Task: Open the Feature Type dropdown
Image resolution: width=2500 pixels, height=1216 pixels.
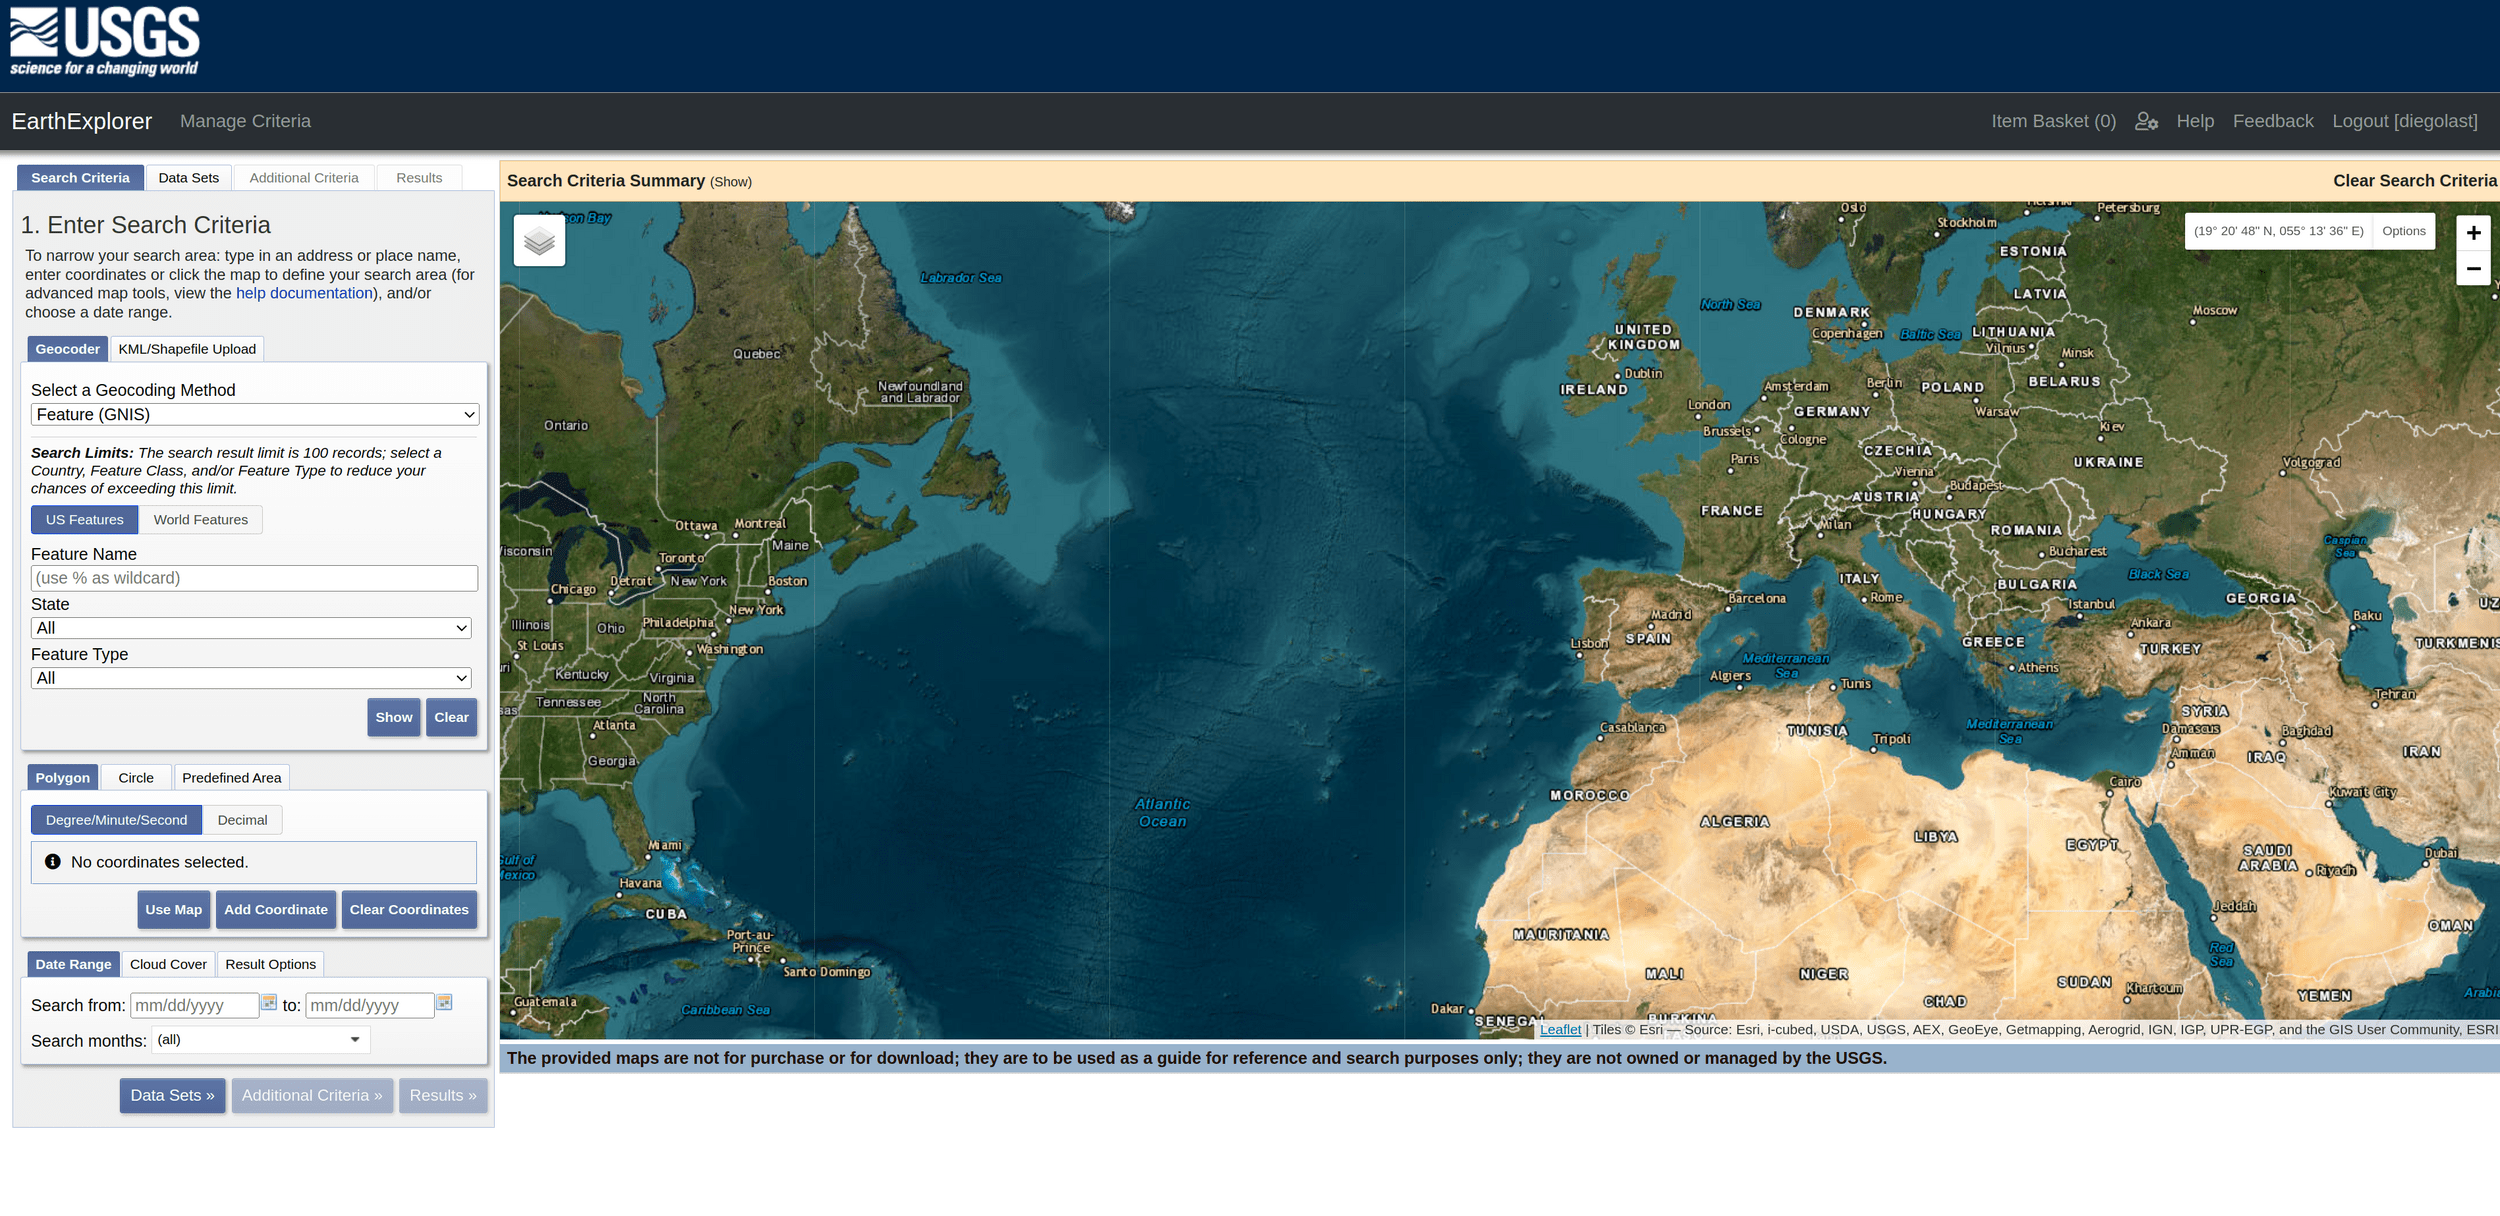Action: tap(251, 678)
